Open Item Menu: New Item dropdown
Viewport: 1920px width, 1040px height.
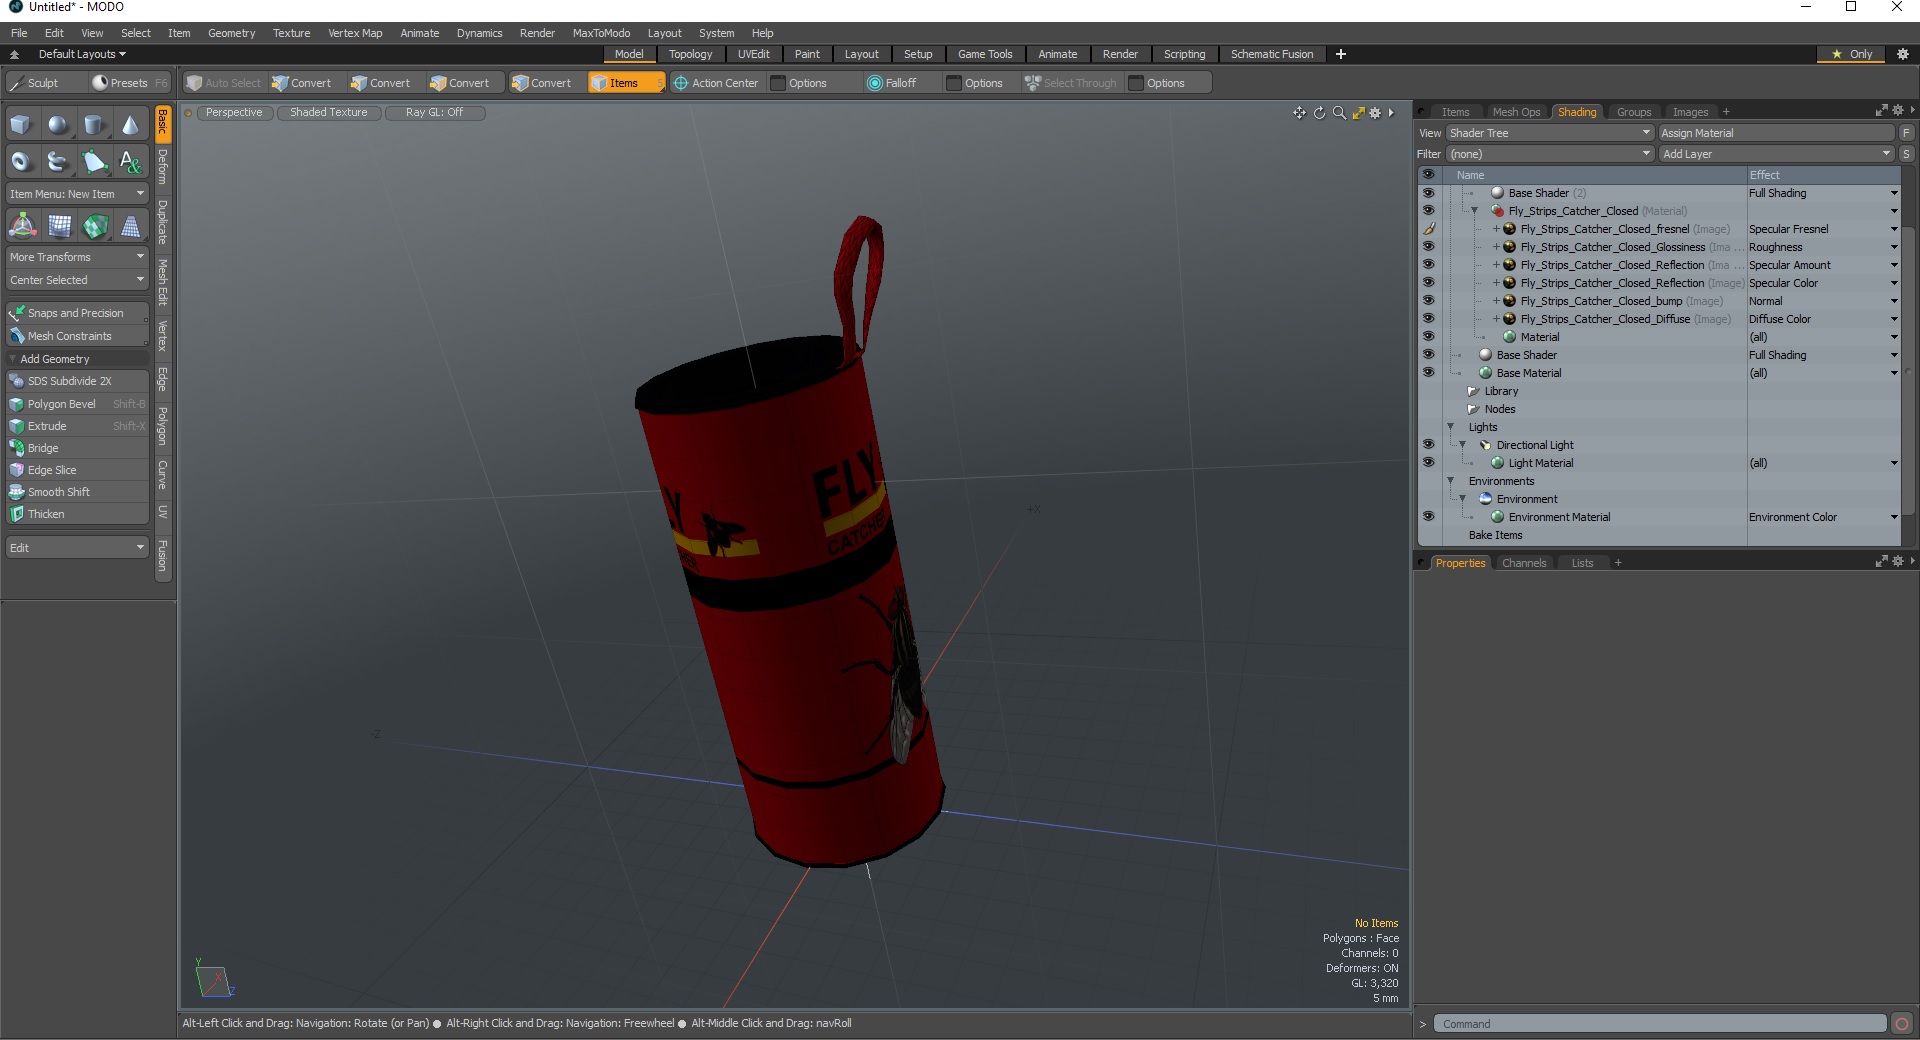click(x=77, y=194)
